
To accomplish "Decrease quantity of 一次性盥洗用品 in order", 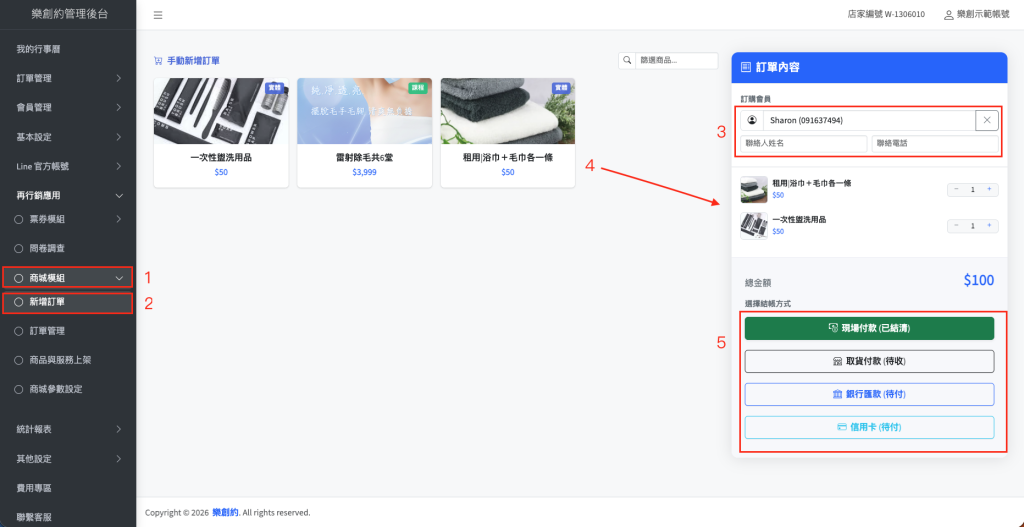I will (956, 225).
